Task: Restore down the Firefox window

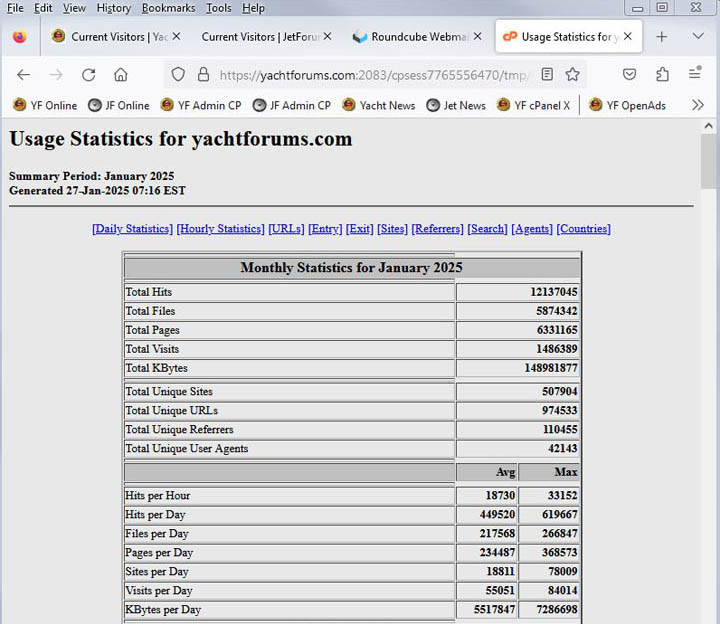Action: click(662, 7)
